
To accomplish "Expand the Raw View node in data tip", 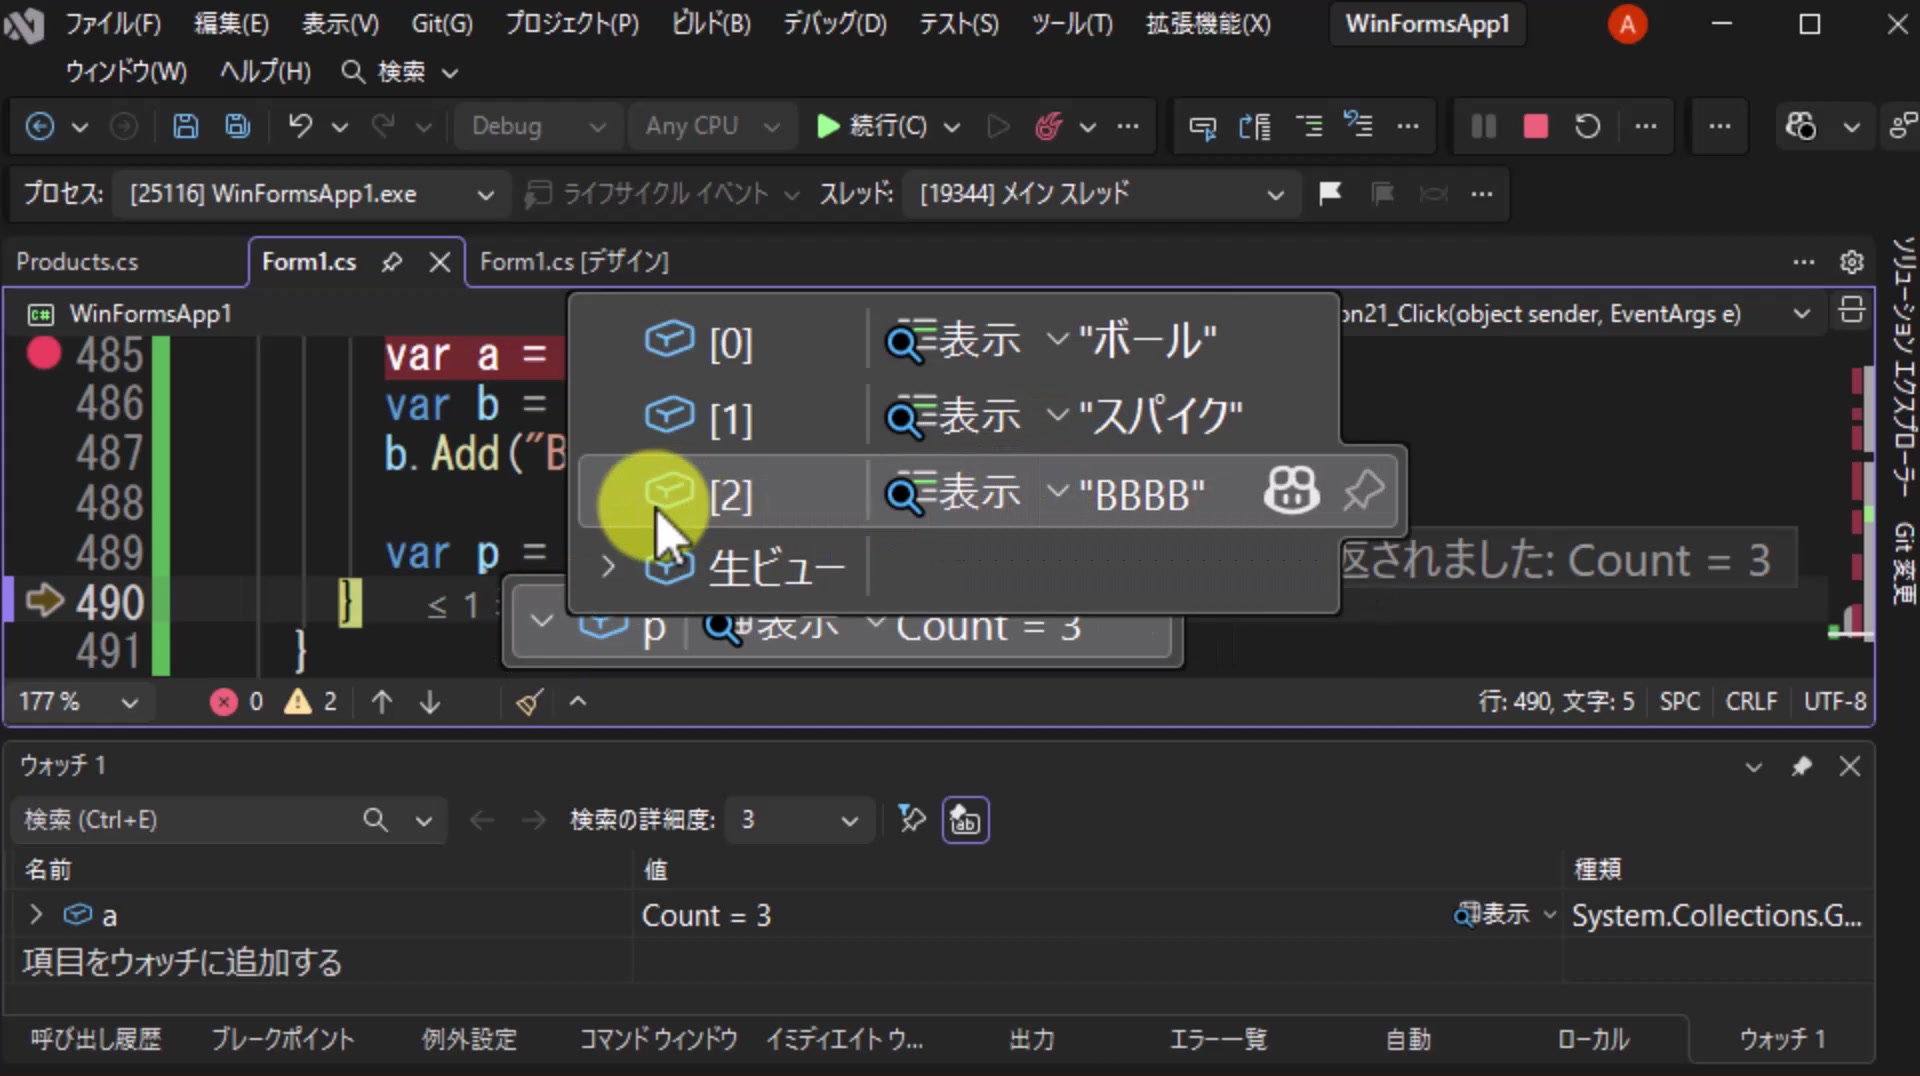I will (608, 567).
